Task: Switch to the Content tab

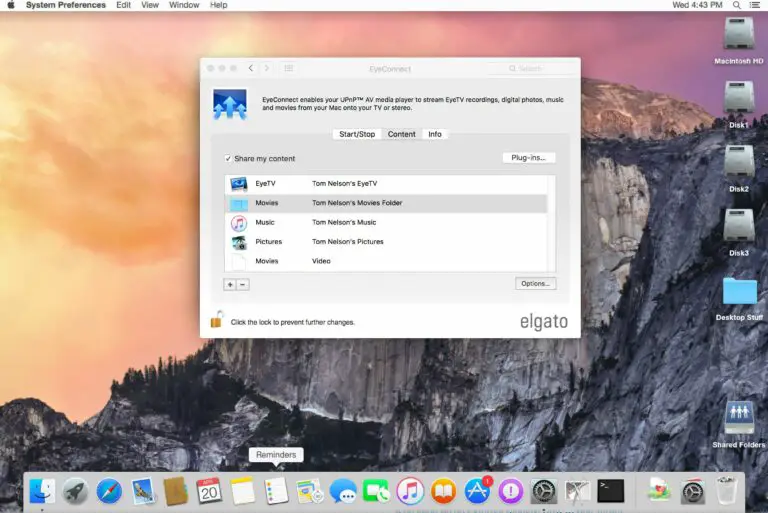Action: (x=402, y=134)
